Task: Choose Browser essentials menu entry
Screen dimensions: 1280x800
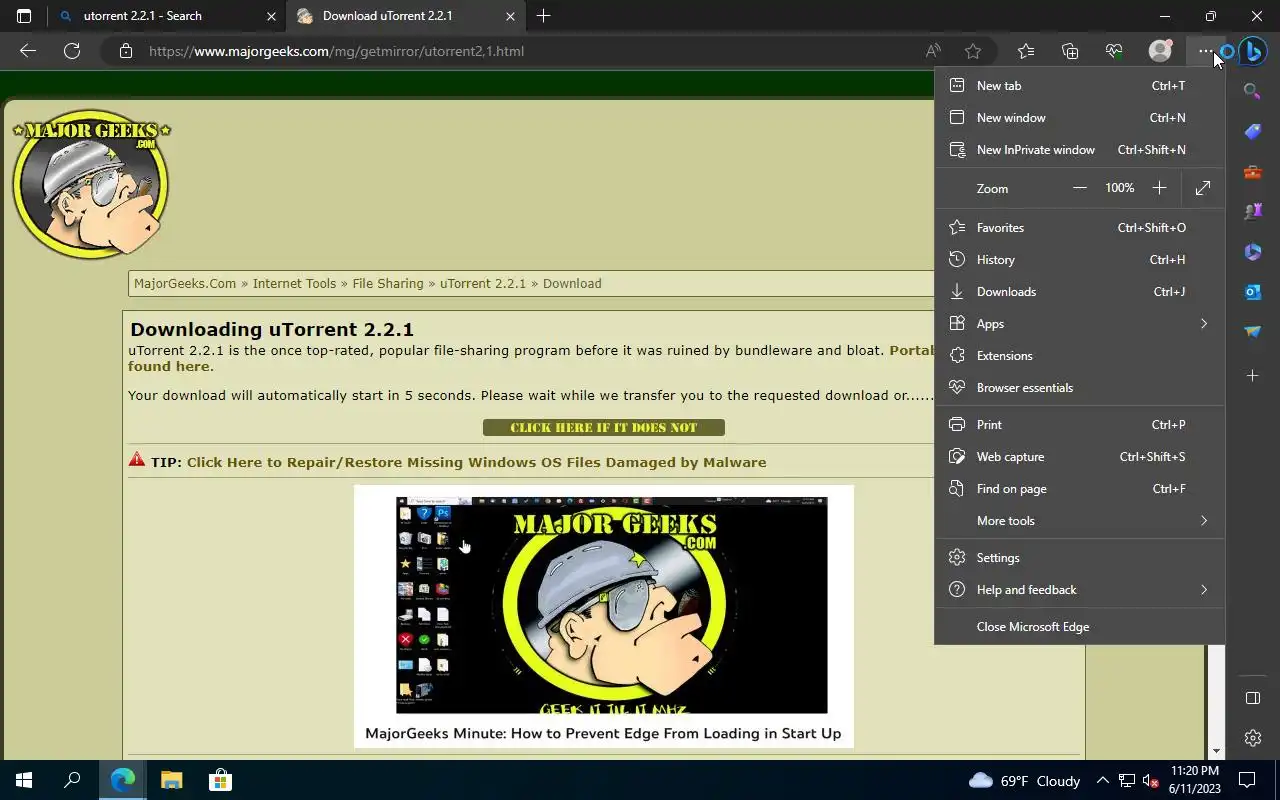Action: (1080, 388)
